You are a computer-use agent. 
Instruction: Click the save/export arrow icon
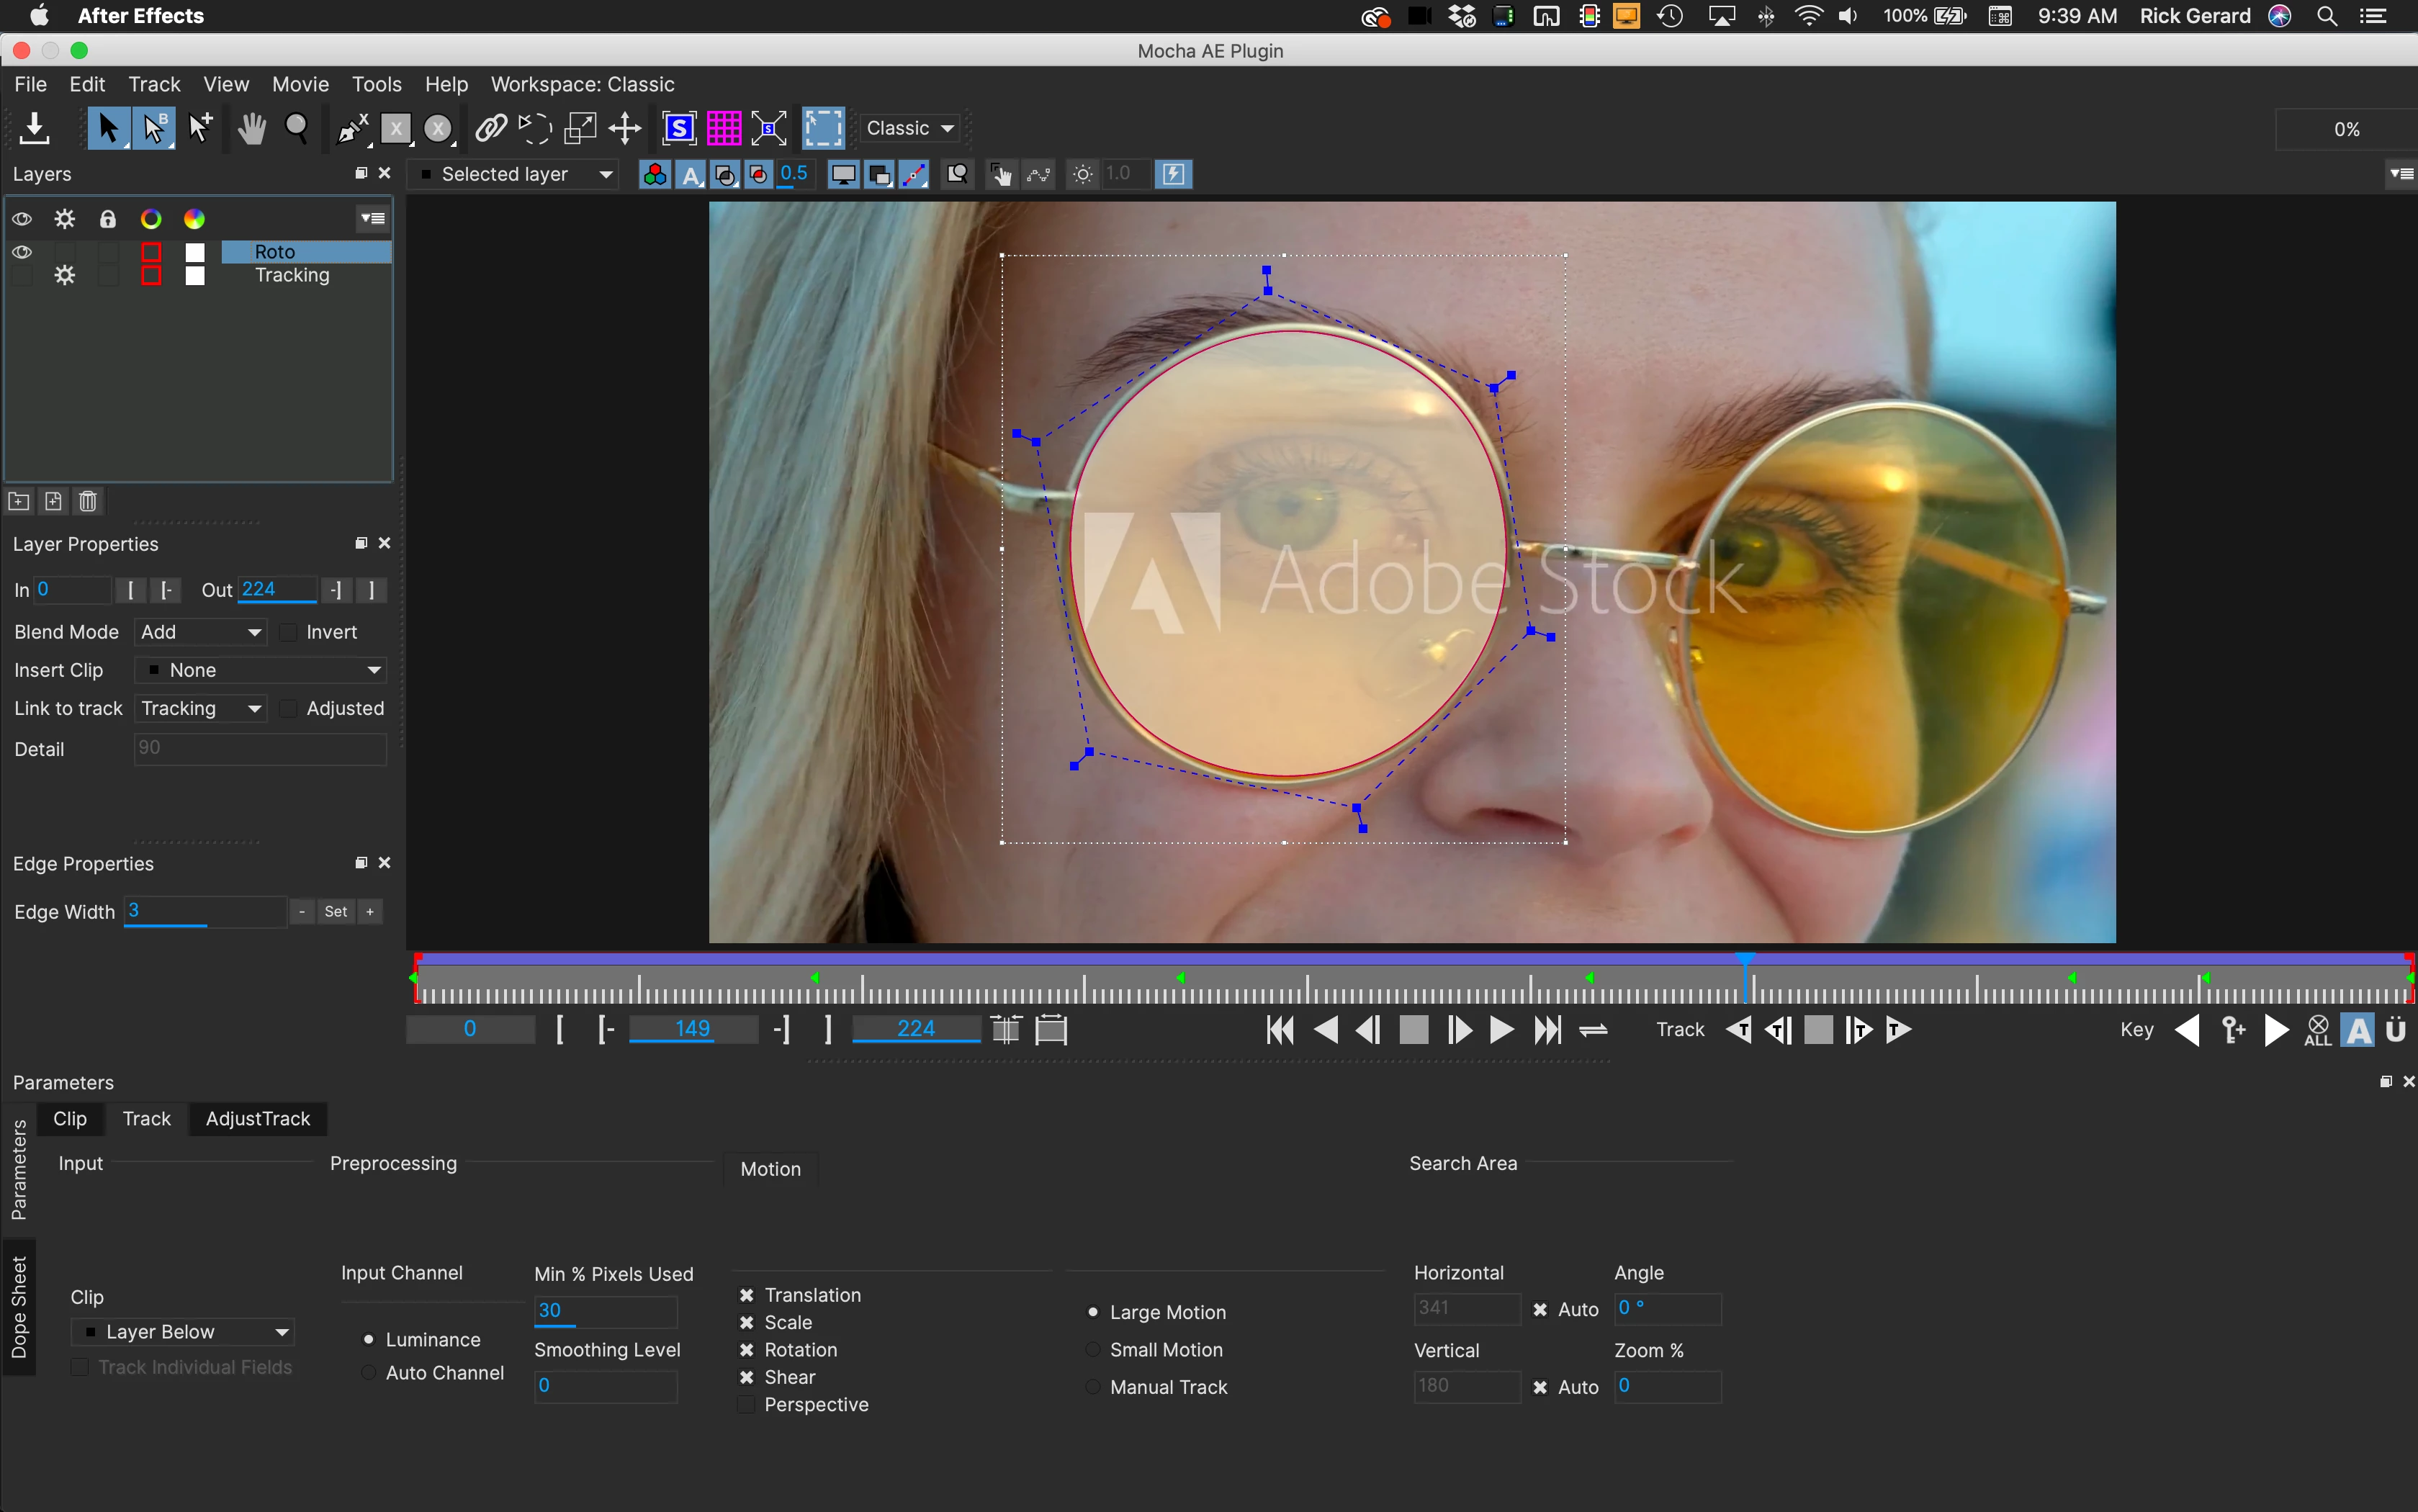(34, 128)
